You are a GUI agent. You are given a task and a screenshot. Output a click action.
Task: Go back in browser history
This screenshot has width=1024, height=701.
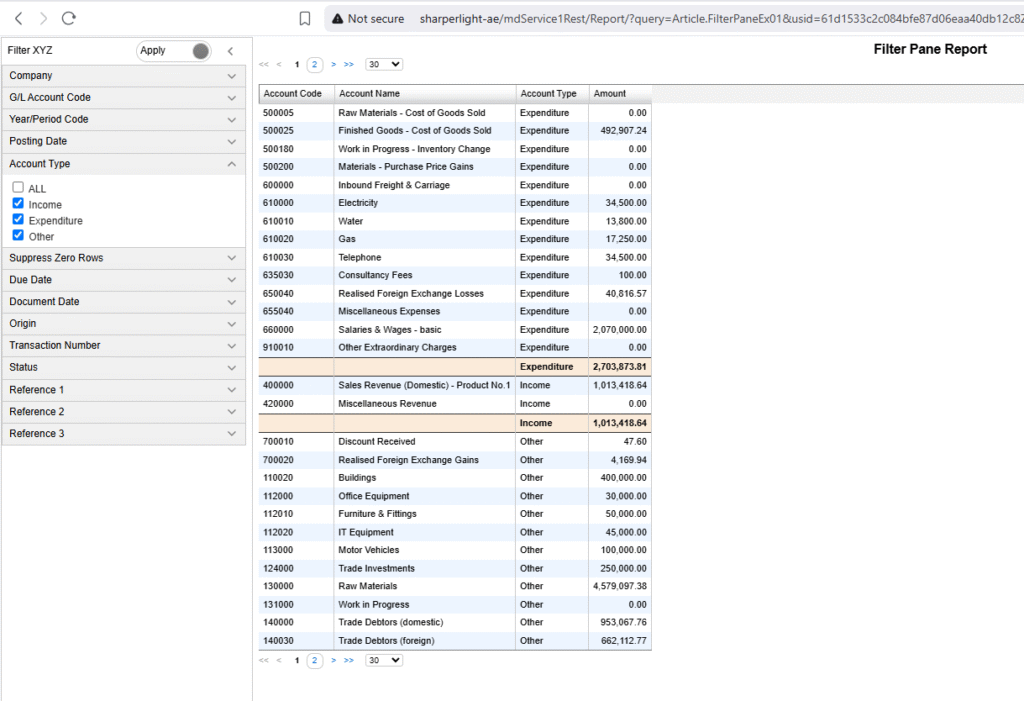[x=19, y=18]
